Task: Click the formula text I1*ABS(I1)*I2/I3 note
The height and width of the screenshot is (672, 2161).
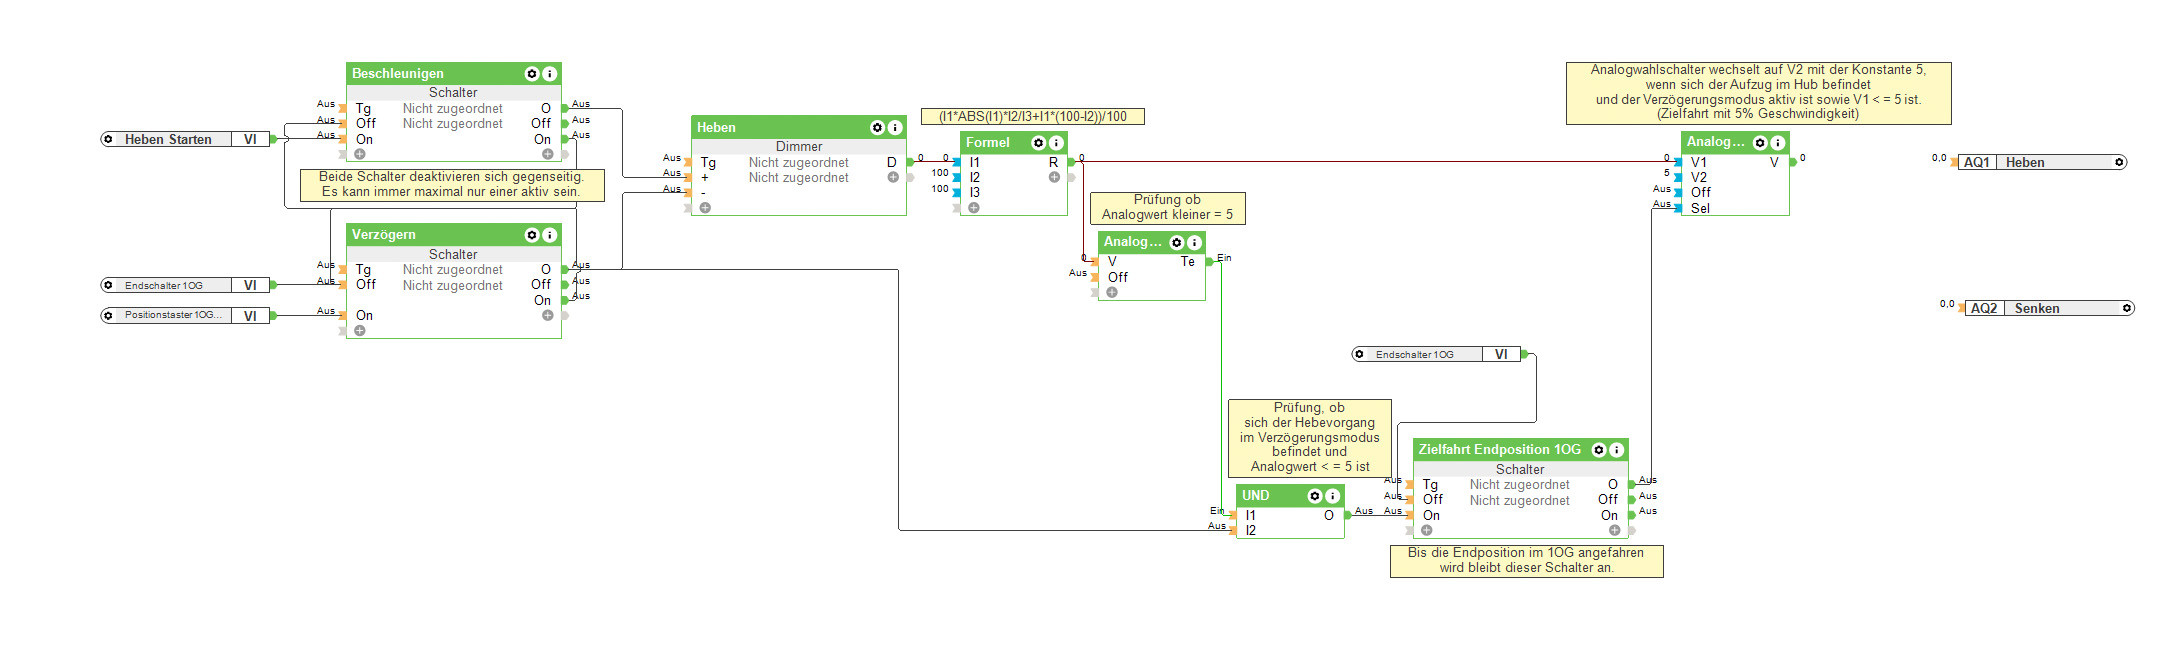Action: point(1033,116)
